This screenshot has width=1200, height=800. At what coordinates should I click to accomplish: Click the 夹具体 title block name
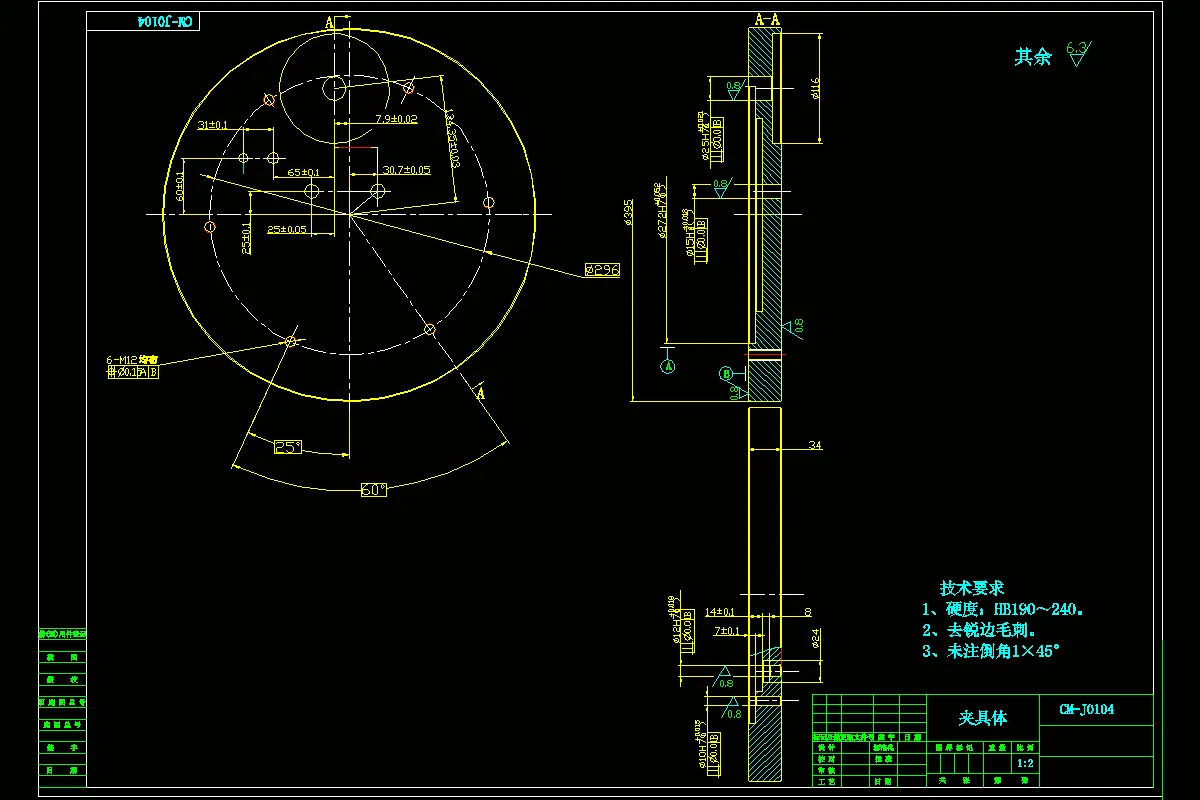(983, 718)
